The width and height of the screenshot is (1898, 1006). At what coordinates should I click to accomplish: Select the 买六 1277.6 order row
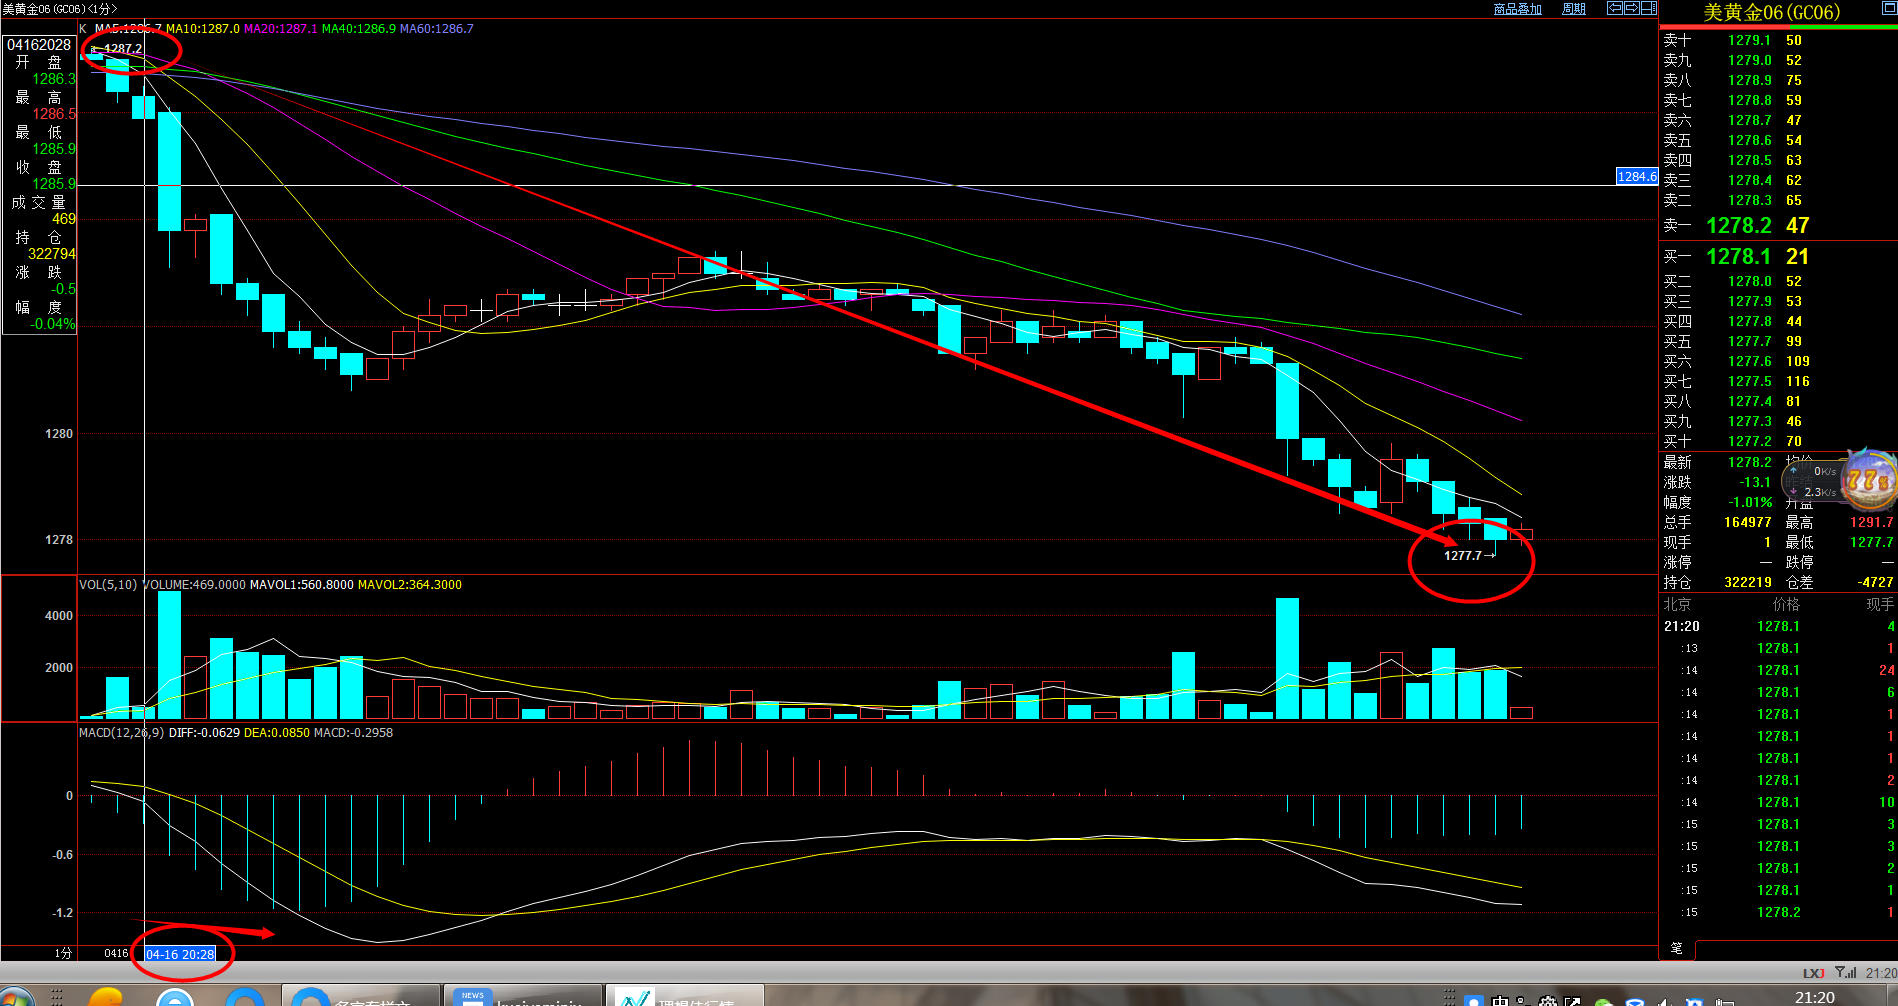[1778, 362]
